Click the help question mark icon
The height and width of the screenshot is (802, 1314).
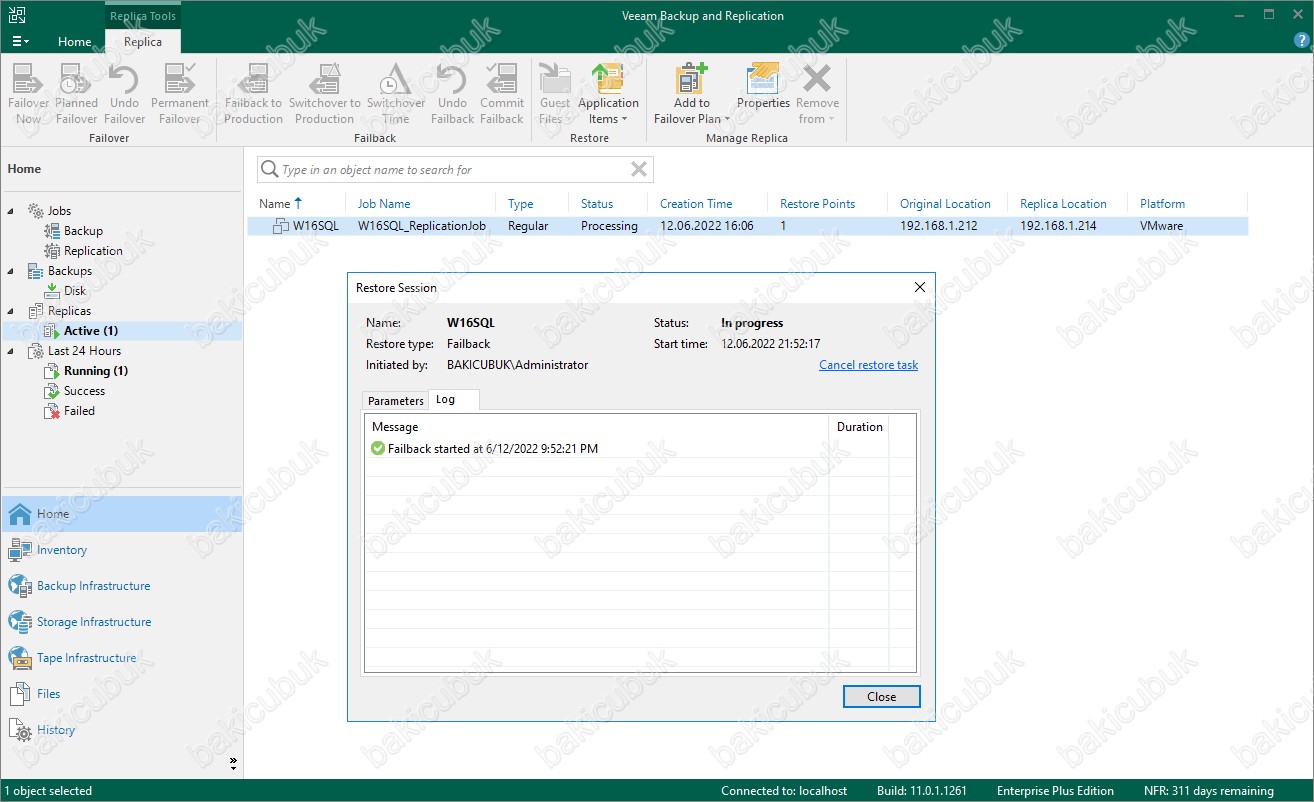(x=1299, y=41)
